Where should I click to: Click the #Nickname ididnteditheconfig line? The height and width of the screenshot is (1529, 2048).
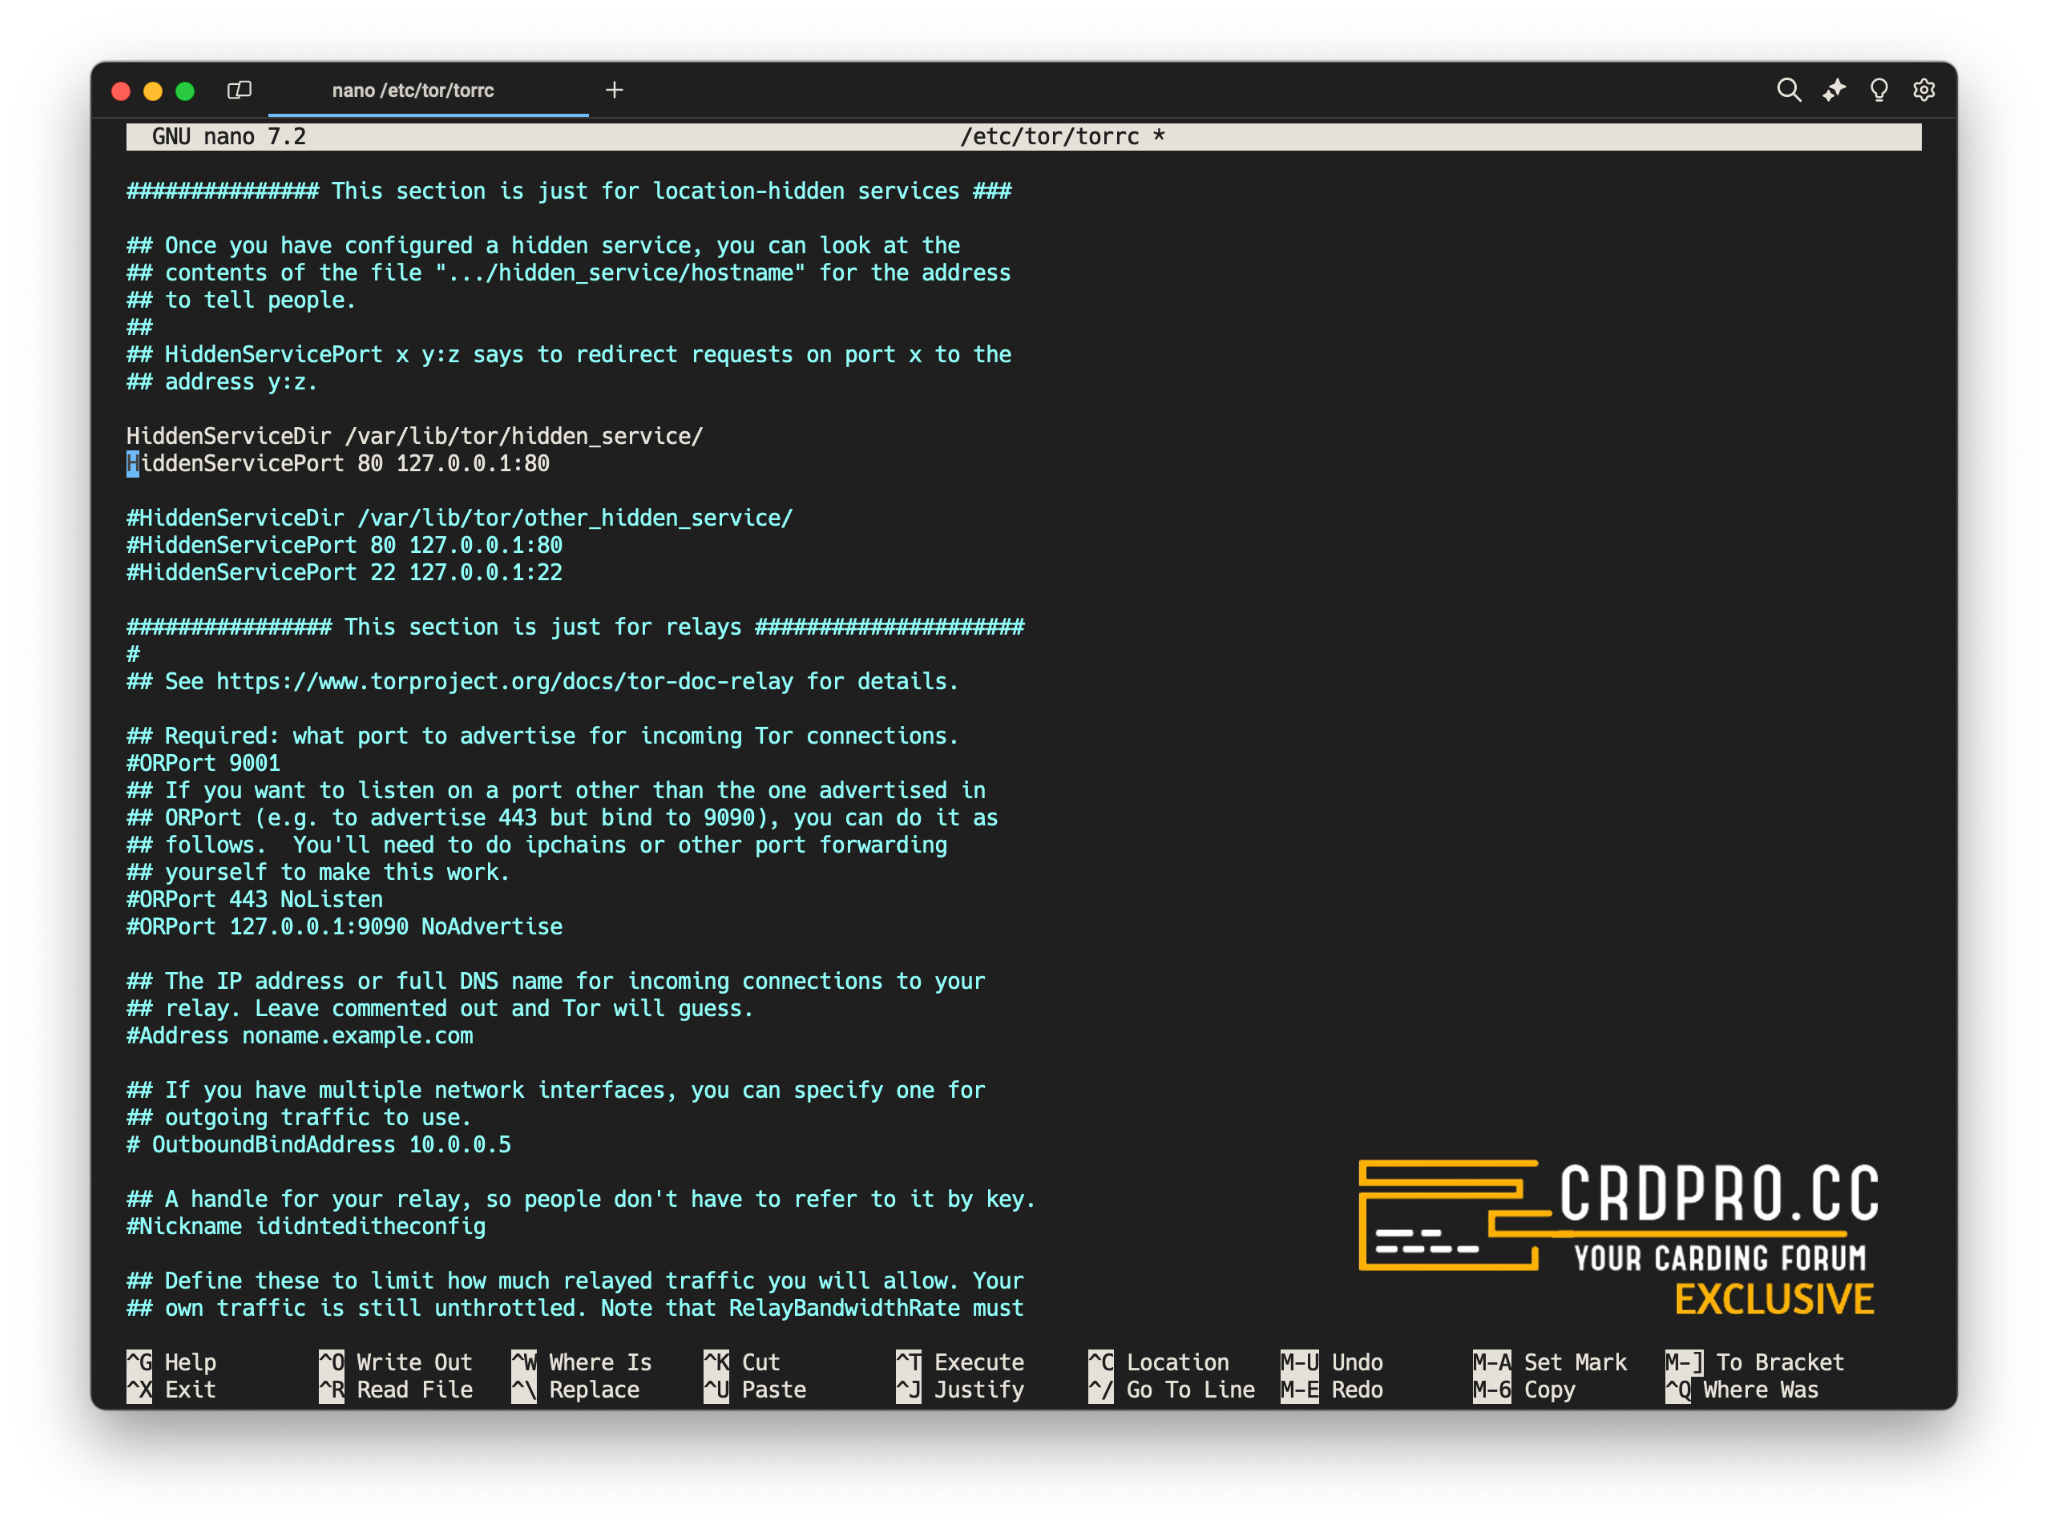[x=306, y=1226]
